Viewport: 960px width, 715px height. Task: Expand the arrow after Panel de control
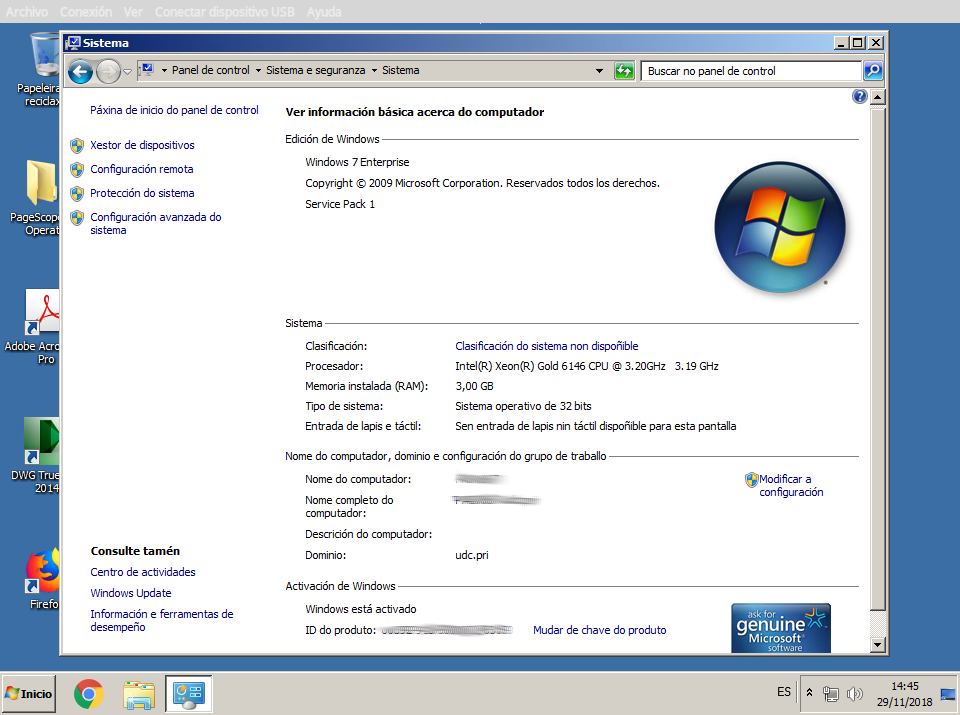tap(258, 70)
